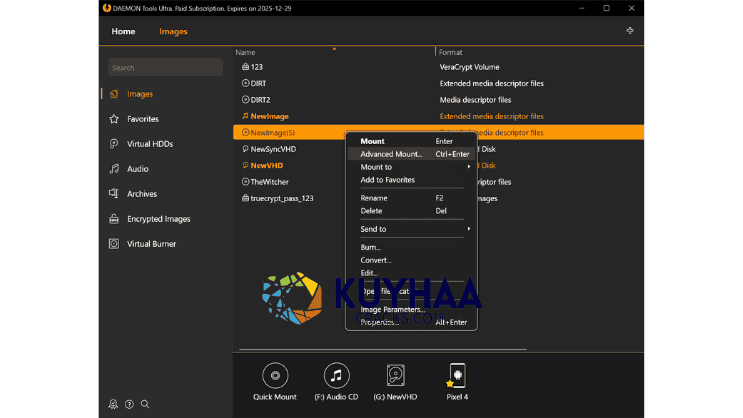Choose Advanced Mount... option
The height and width of the screenshot is (418, 743).
pyautogui.click(x=411, y=154)
